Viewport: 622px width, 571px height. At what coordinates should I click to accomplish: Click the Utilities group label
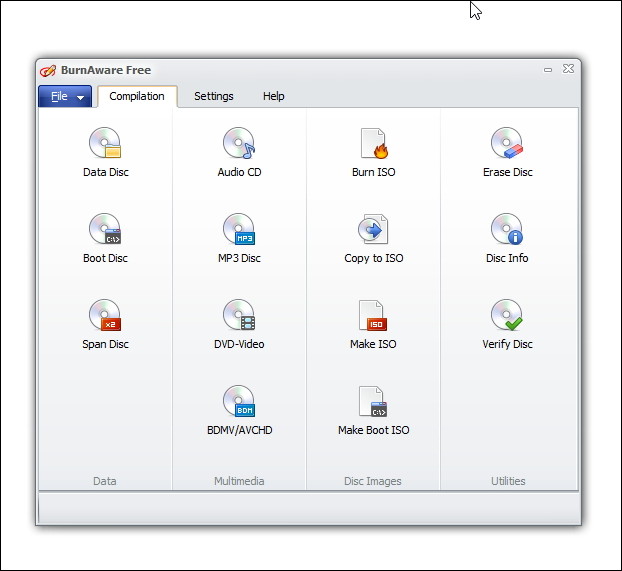(508, 481)
